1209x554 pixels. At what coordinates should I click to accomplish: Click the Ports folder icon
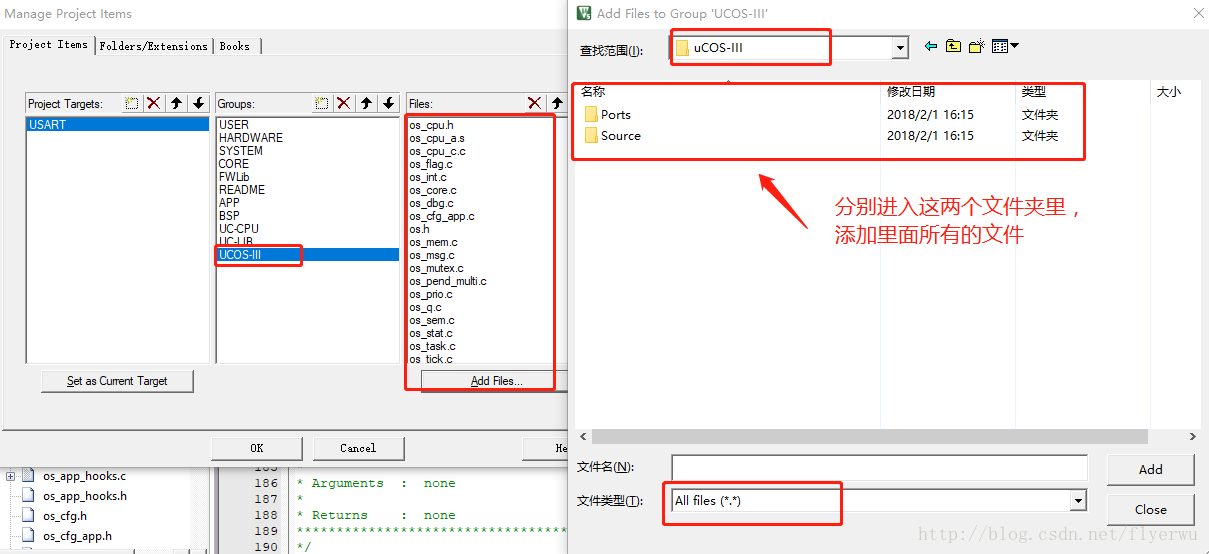591,114
